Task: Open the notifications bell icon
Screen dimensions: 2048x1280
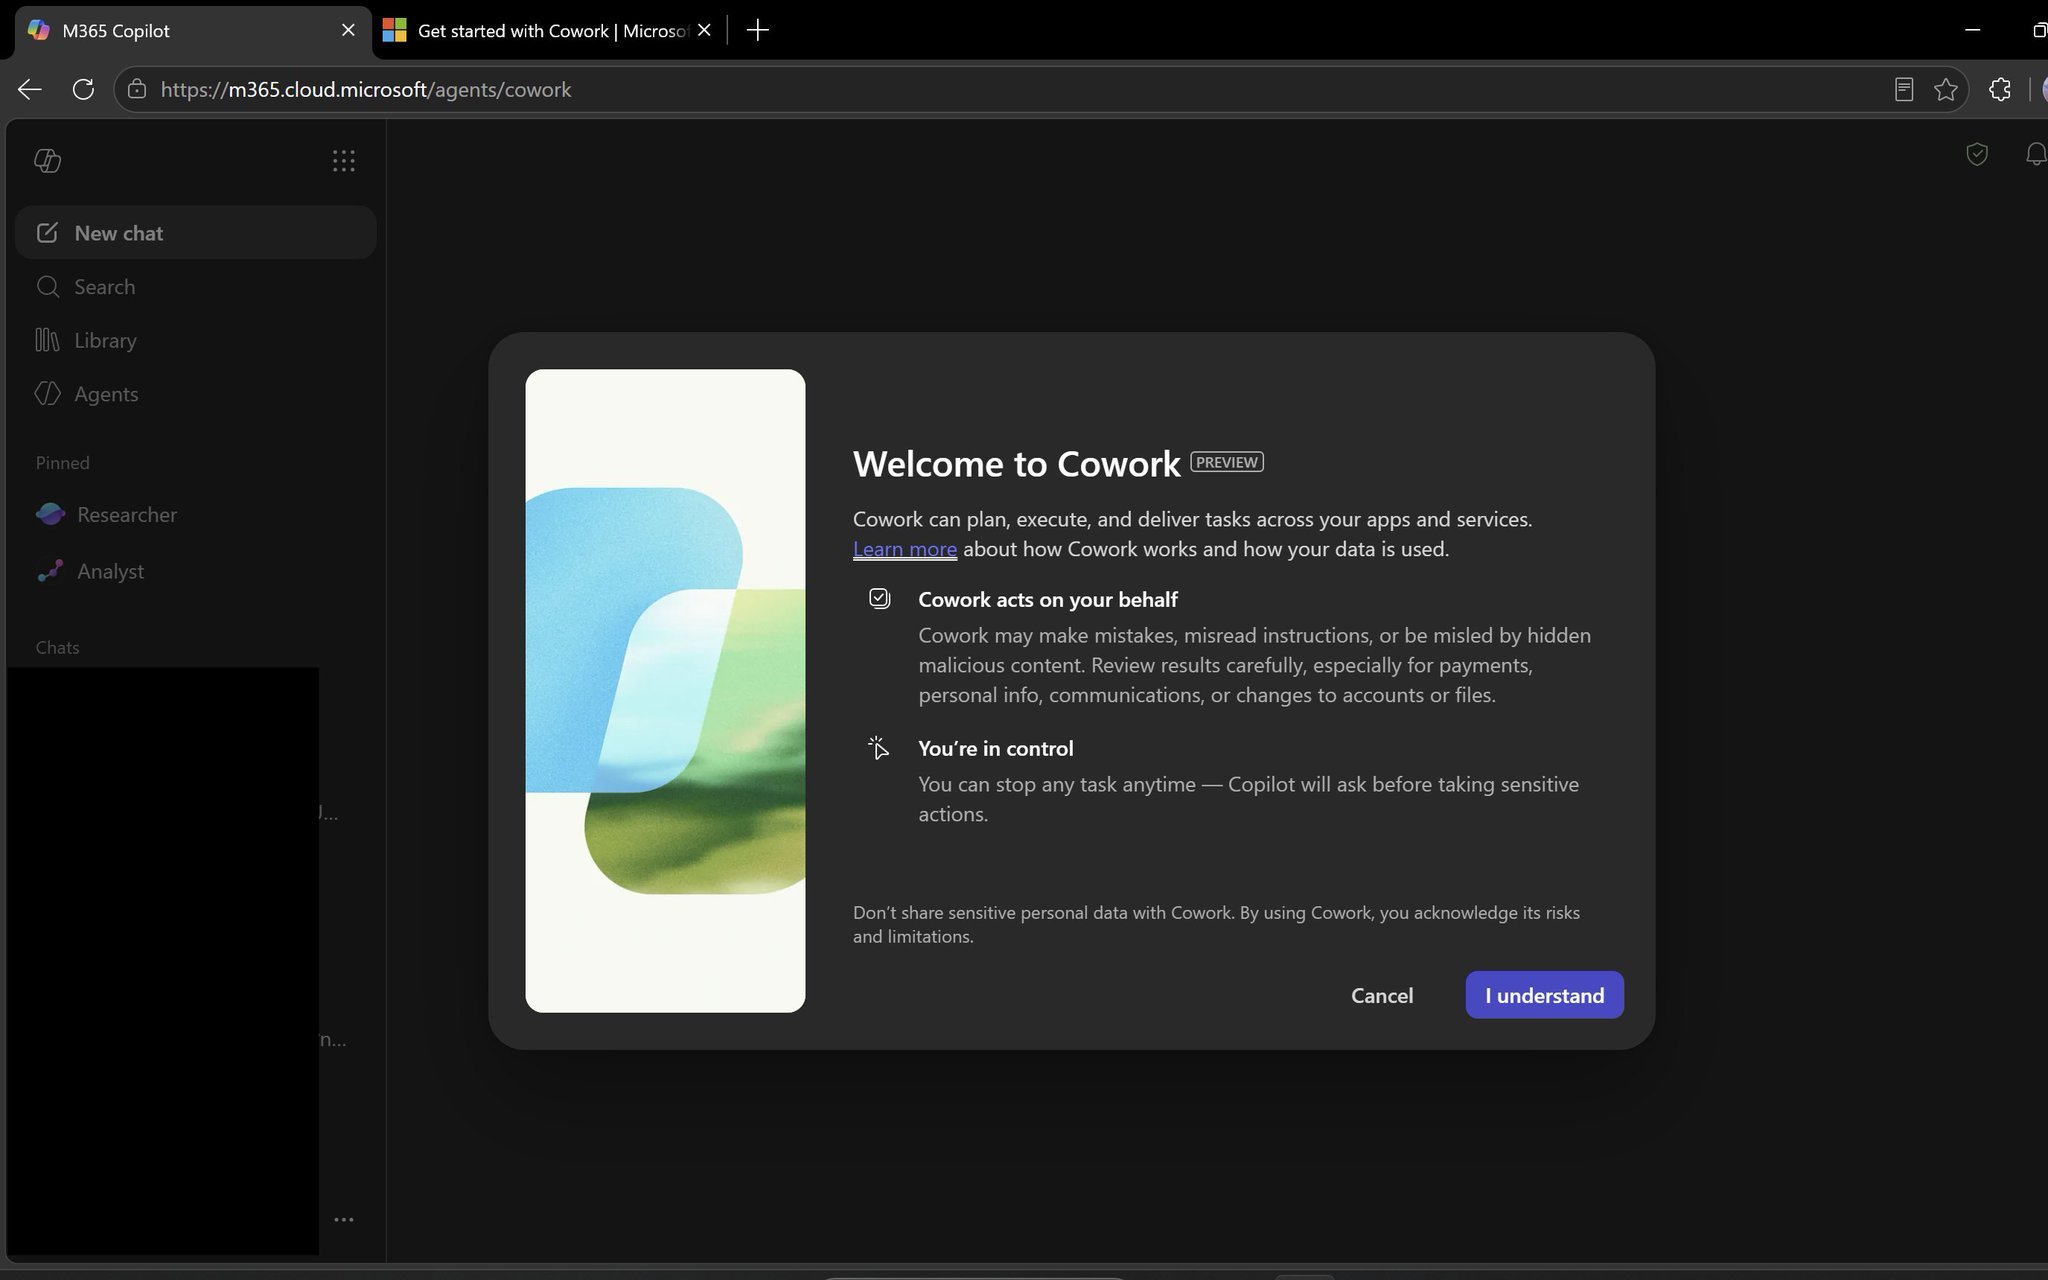Action: pyautogui.click(x=2035, y=154)
